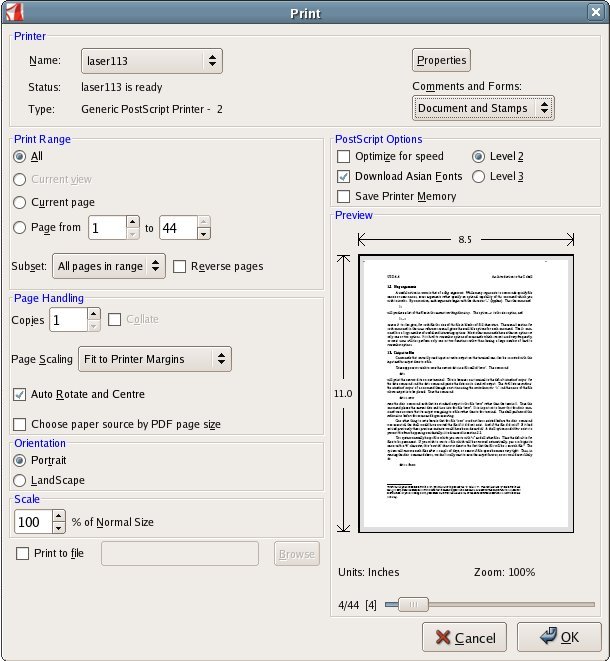This screenshot has height=661, width=610.
Task: Toggle Reverse pages checkbox
Action: click(180, 266)
